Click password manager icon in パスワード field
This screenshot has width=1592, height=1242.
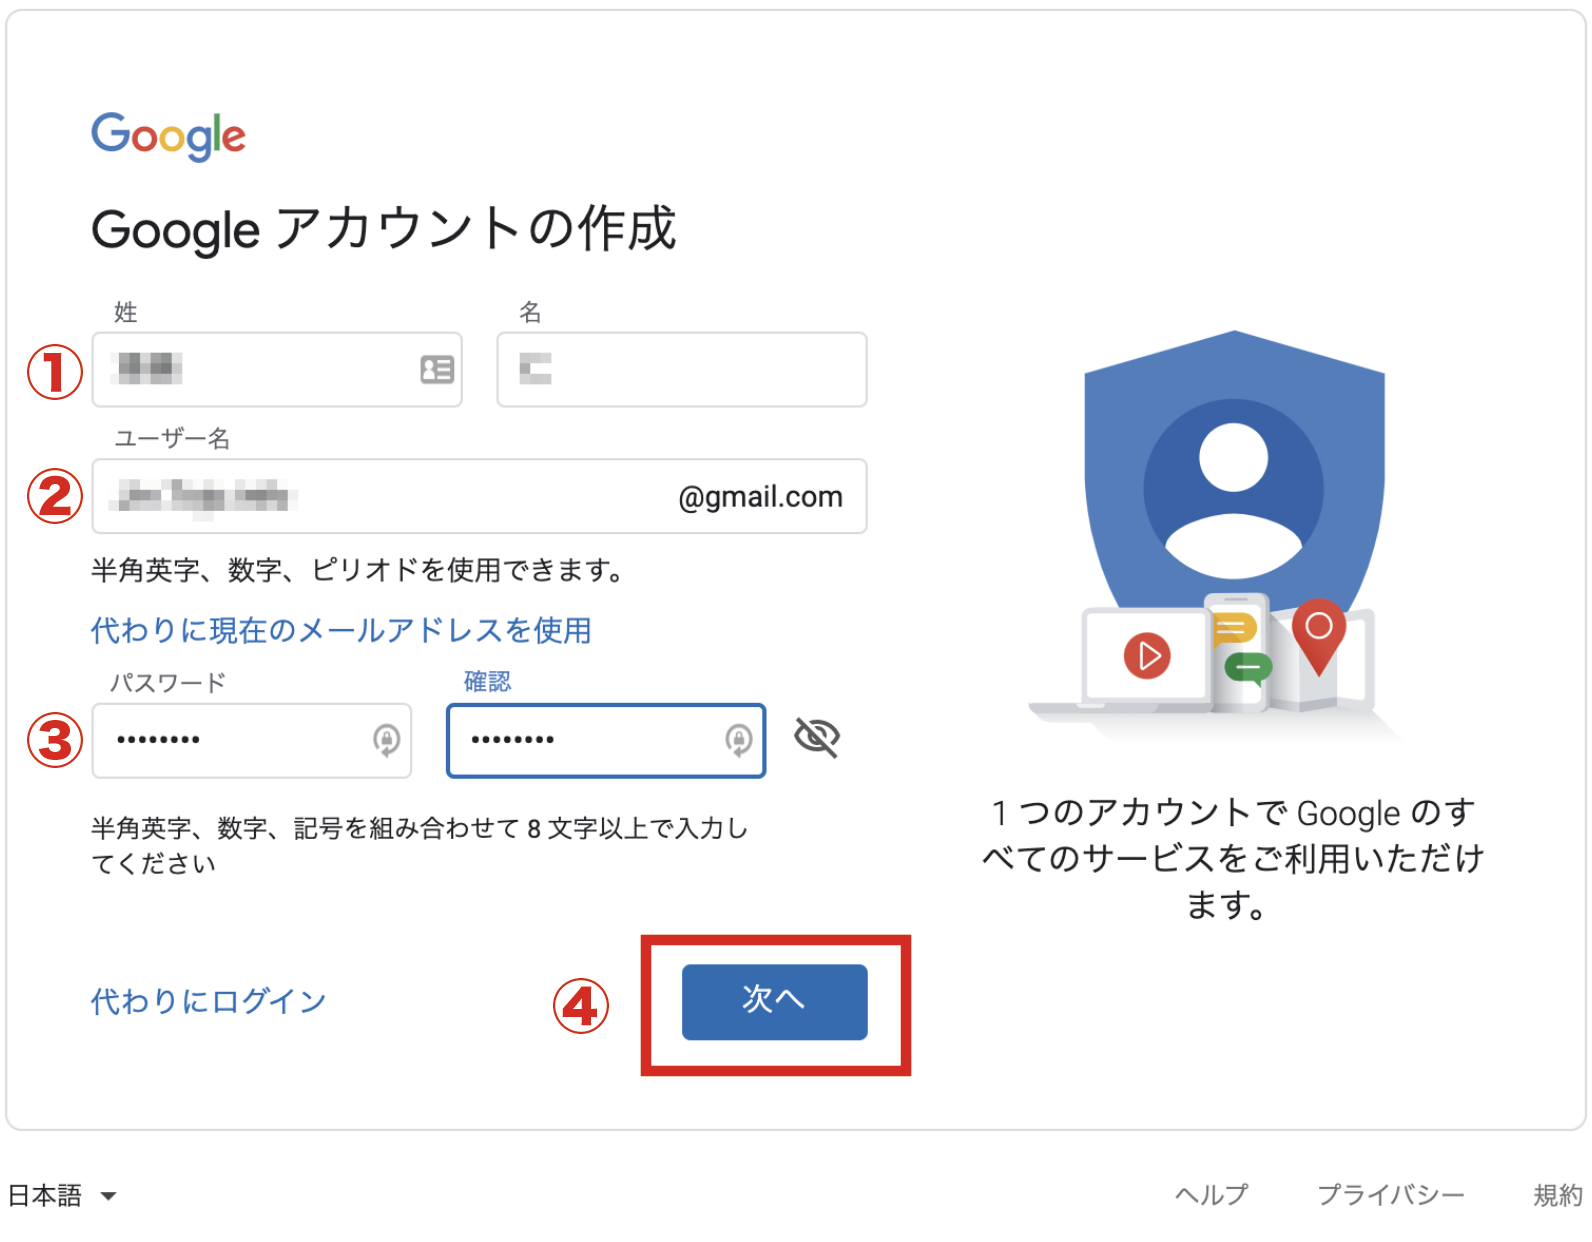click(387, 740)
